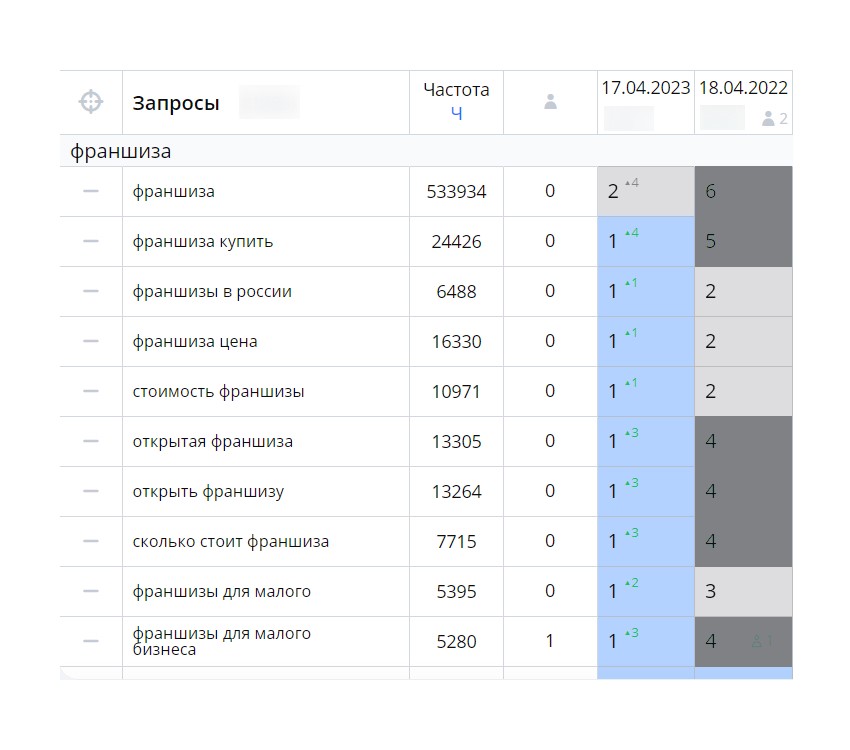The height and width of the screenshot is (750, 850).
Task: Click dark gray position cell showing 6
Action: point(743,191)
